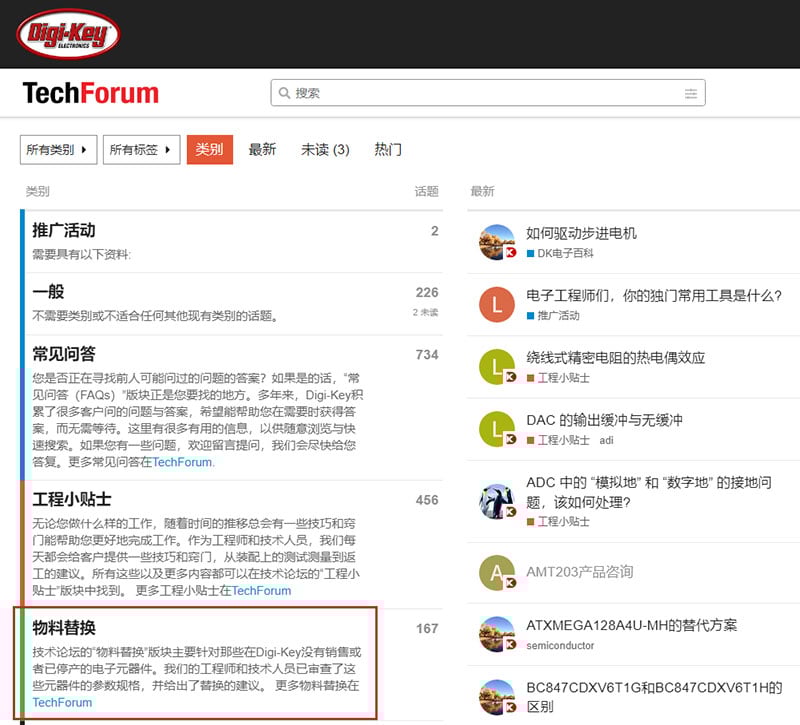Open the search options menu inside the search bar
The image size is (800, 725).
(691, 92)
